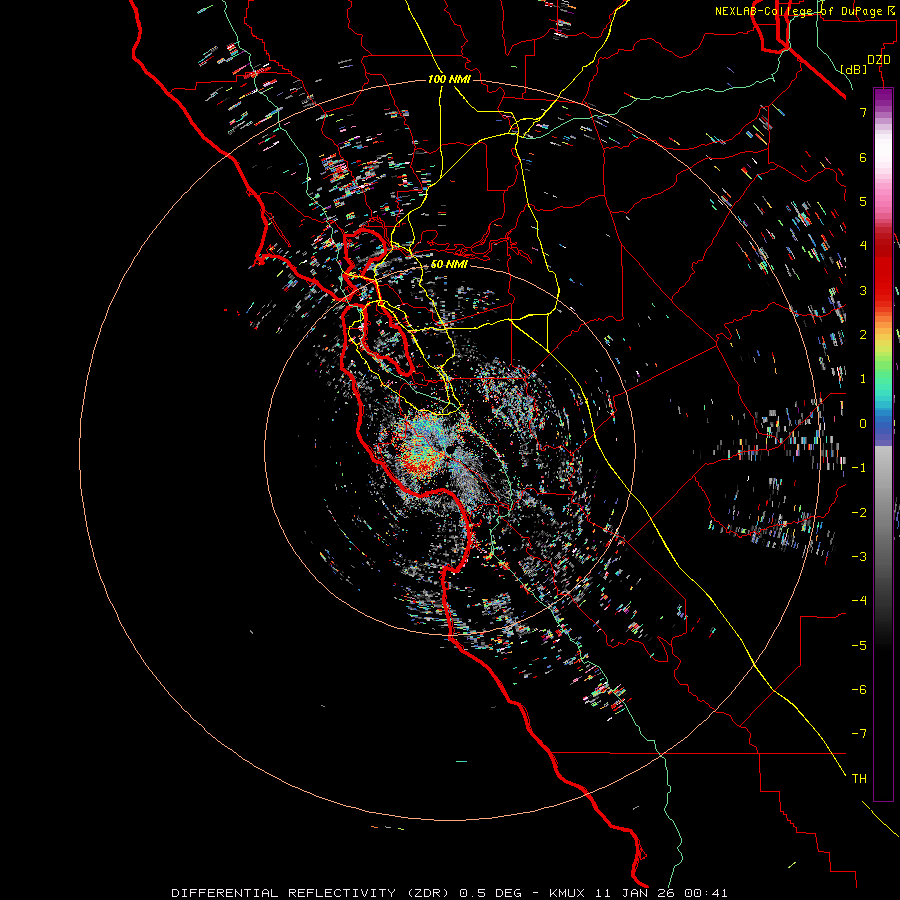This screenshot has height=900, width=900.
Task: Click the "NEXLAB-College of DuPage" credit text
Action: point(798,11)
